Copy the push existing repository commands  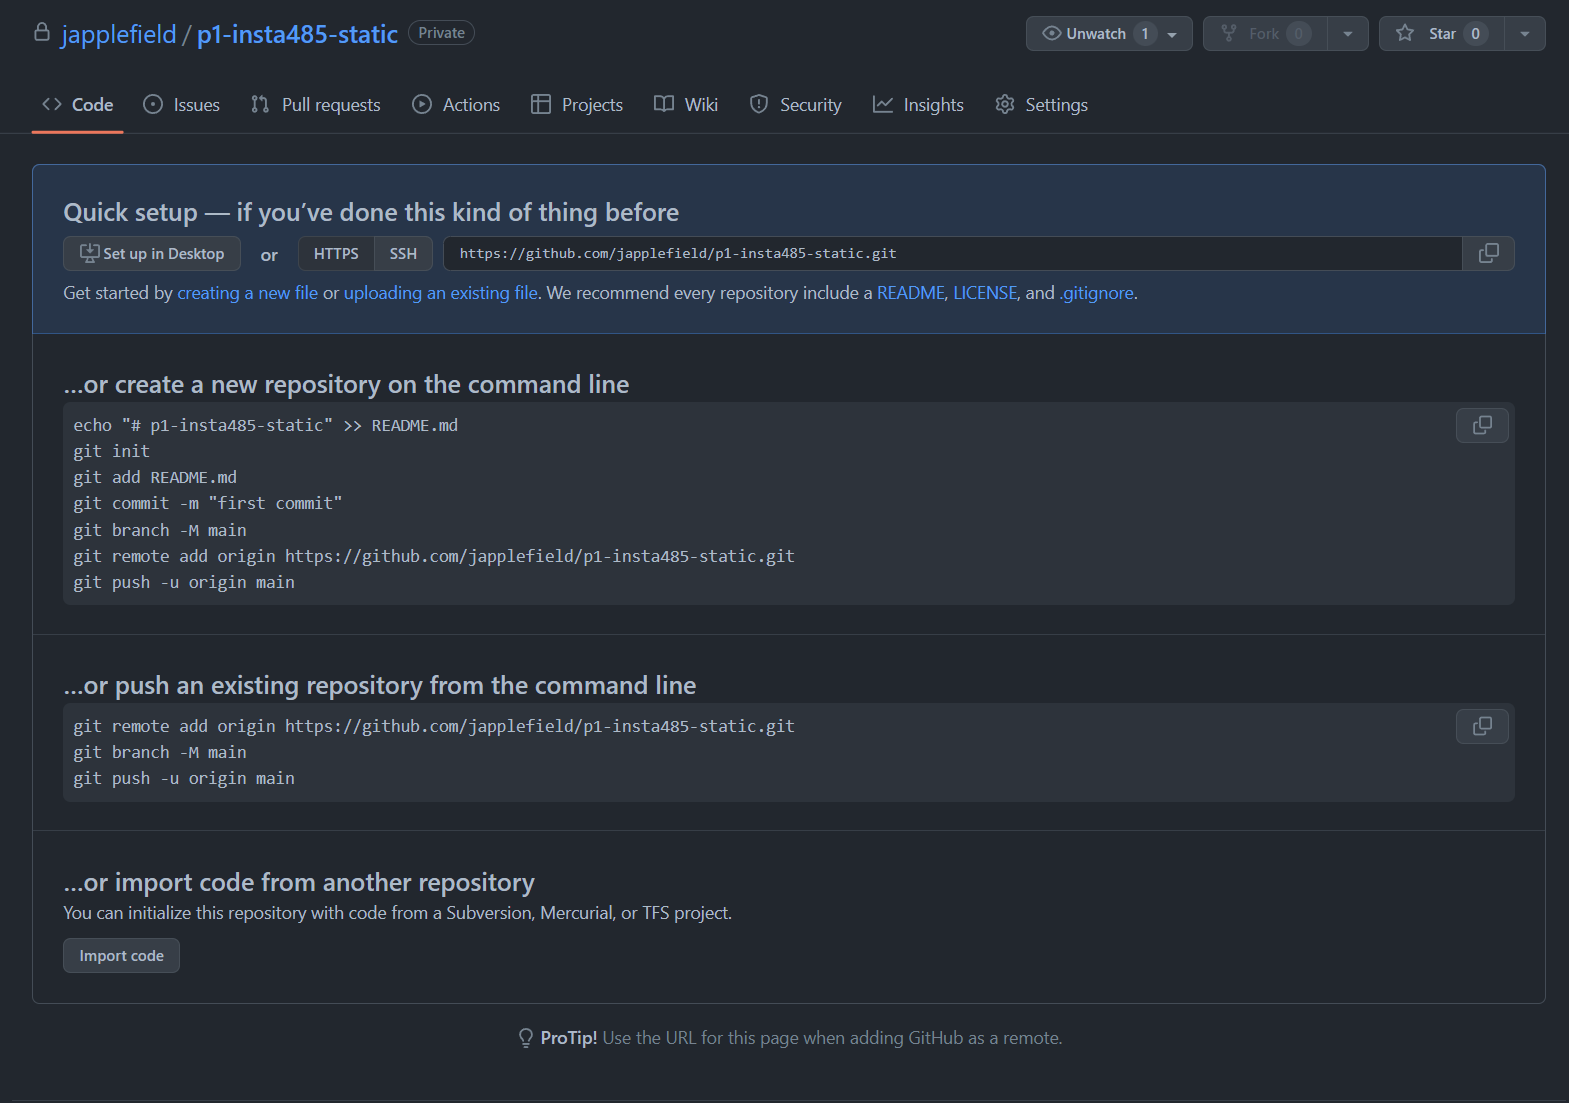point(1482,727)
